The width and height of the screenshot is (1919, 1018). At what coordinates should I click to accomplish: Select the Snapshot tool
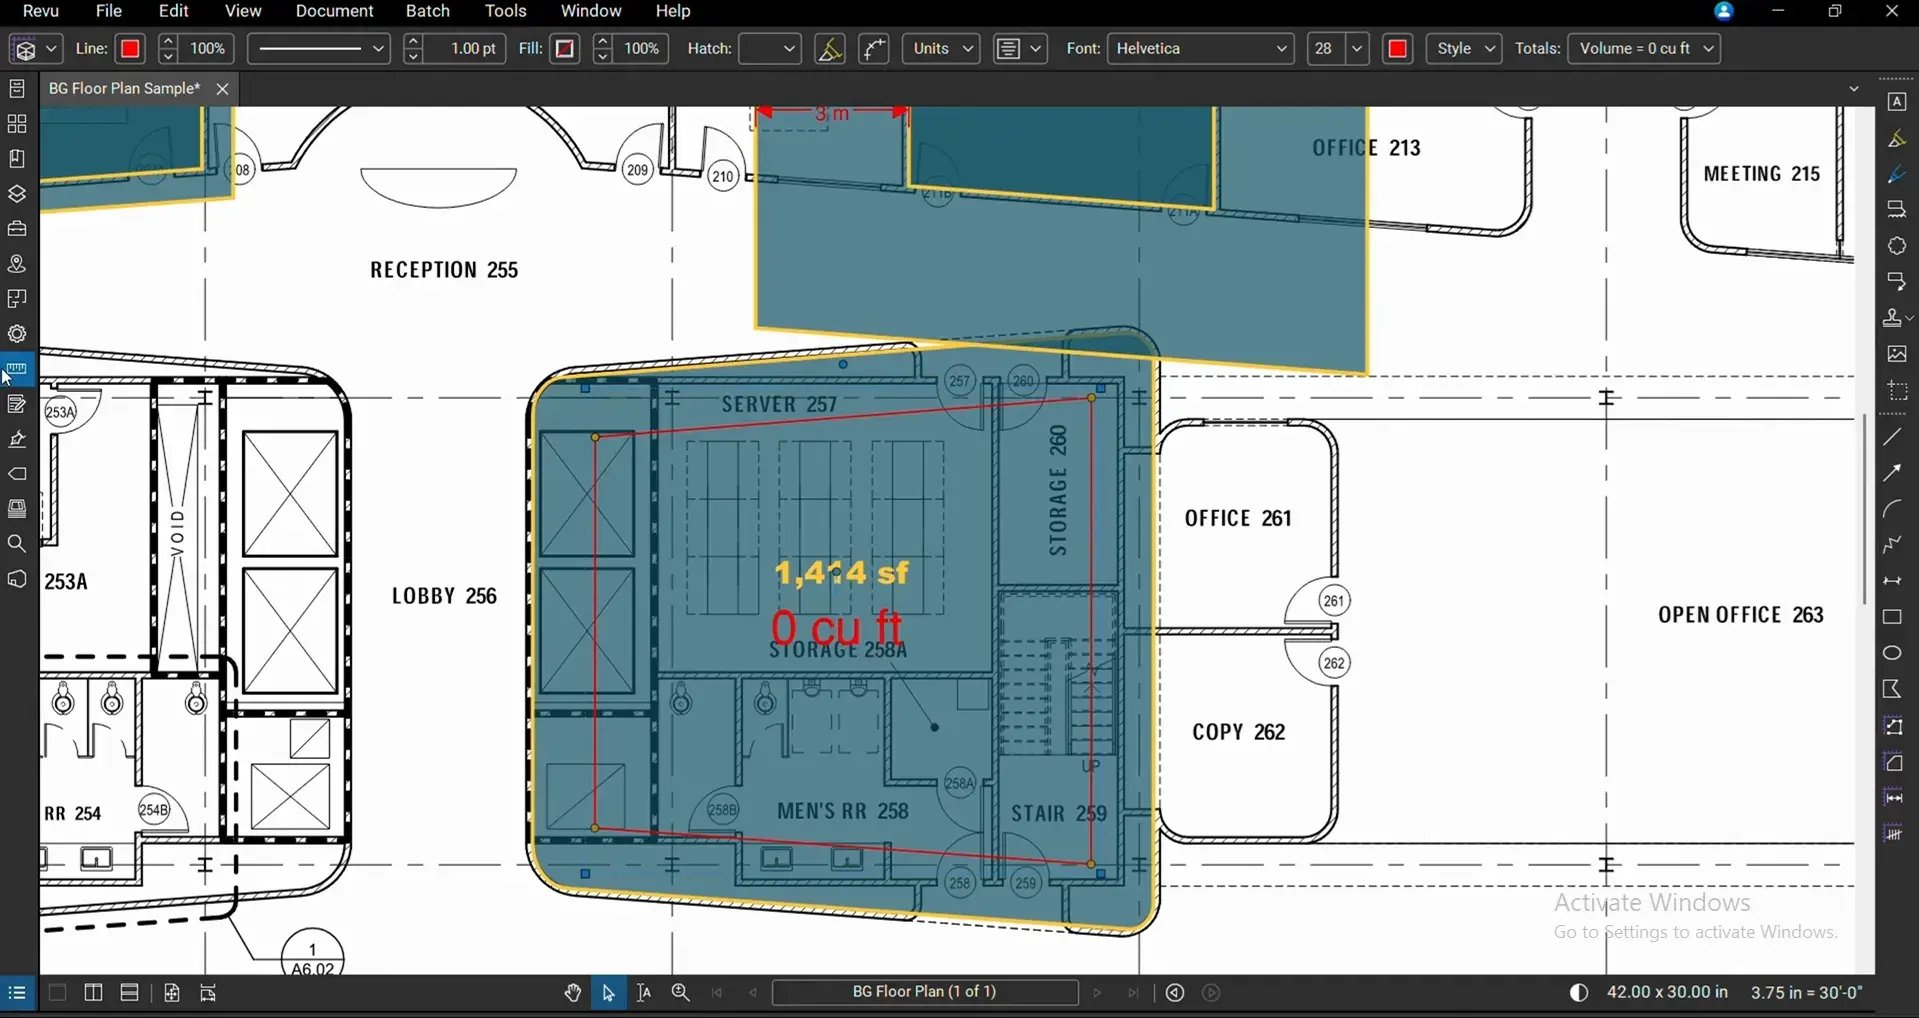pos(1896,391)
